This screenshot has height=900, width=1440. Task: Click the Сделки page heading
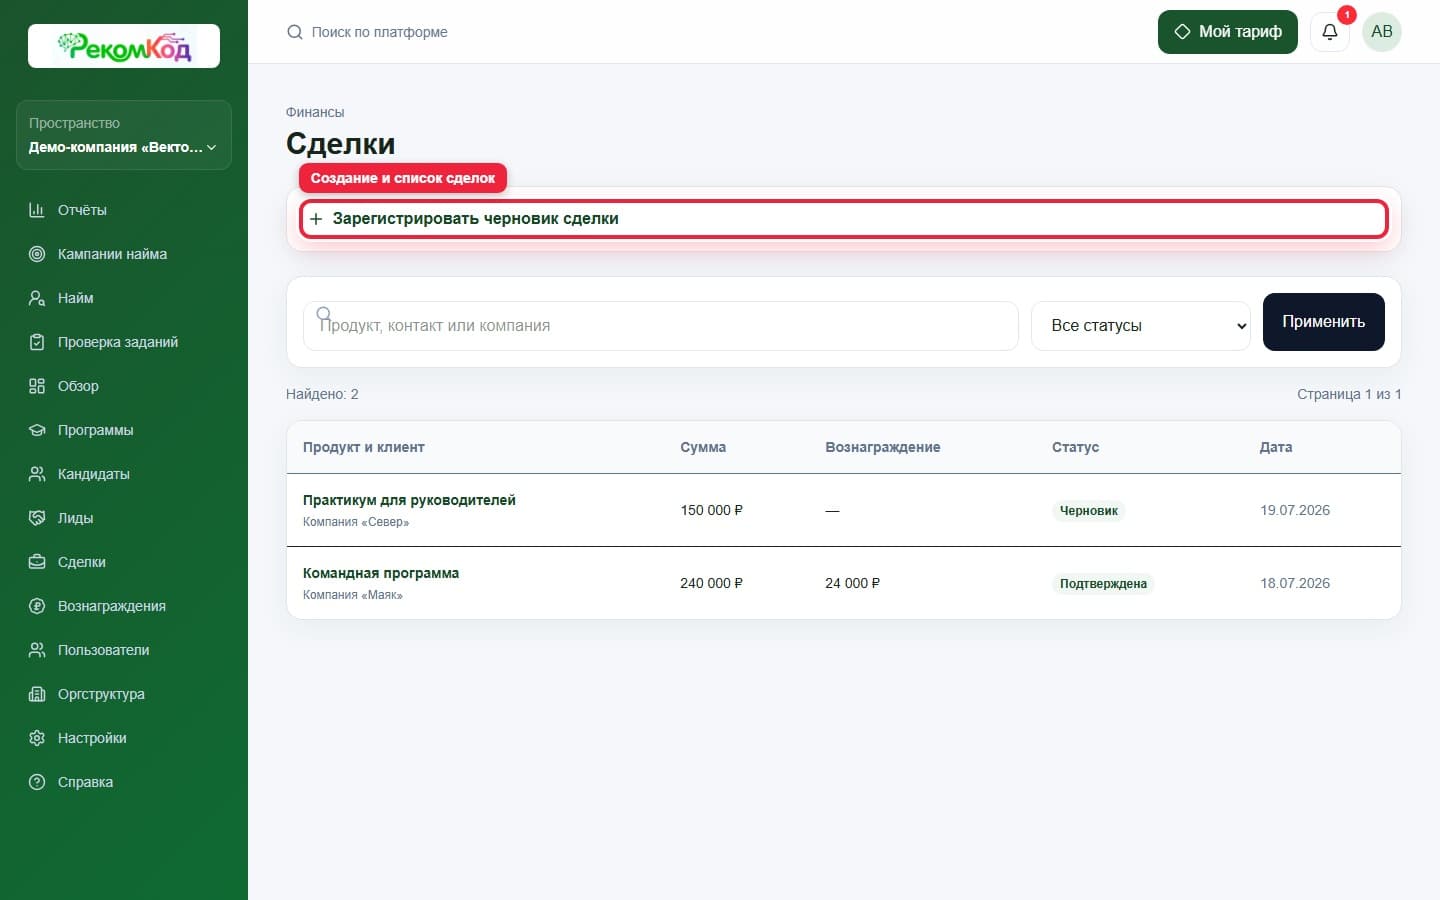click(341, 144)
